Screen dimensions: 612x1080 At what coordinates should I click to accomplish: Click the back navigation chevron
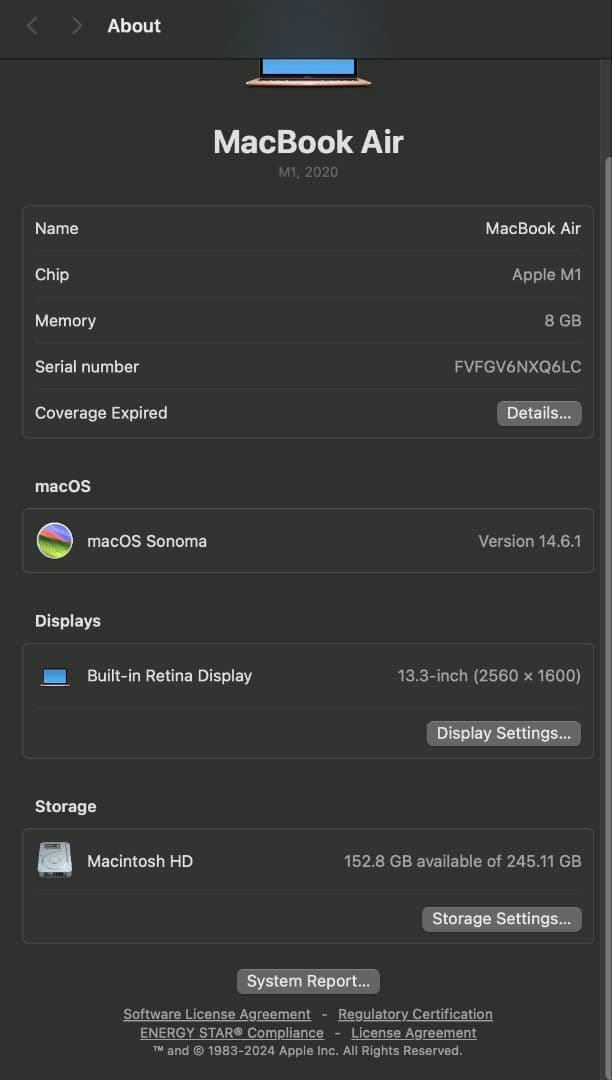[31, 25]
